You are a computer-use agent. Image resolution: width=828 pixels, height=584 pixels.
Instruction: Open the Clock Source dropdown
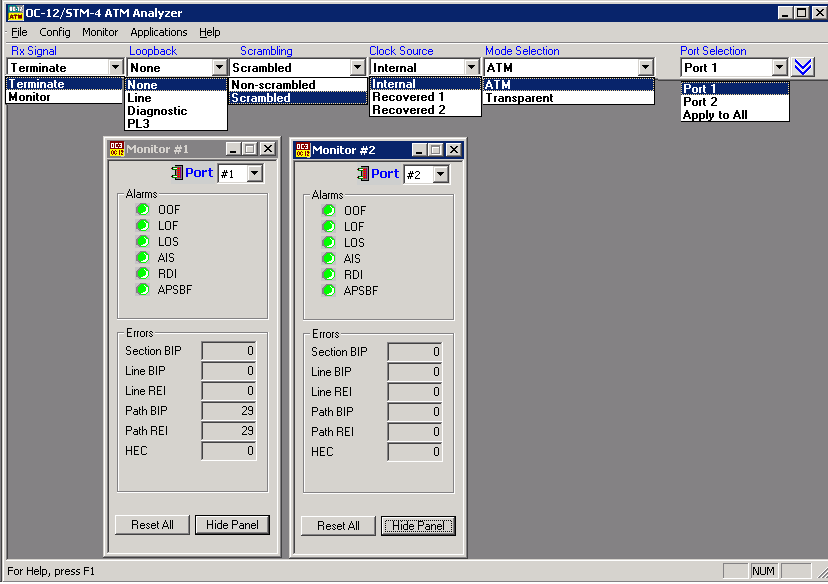472,68
